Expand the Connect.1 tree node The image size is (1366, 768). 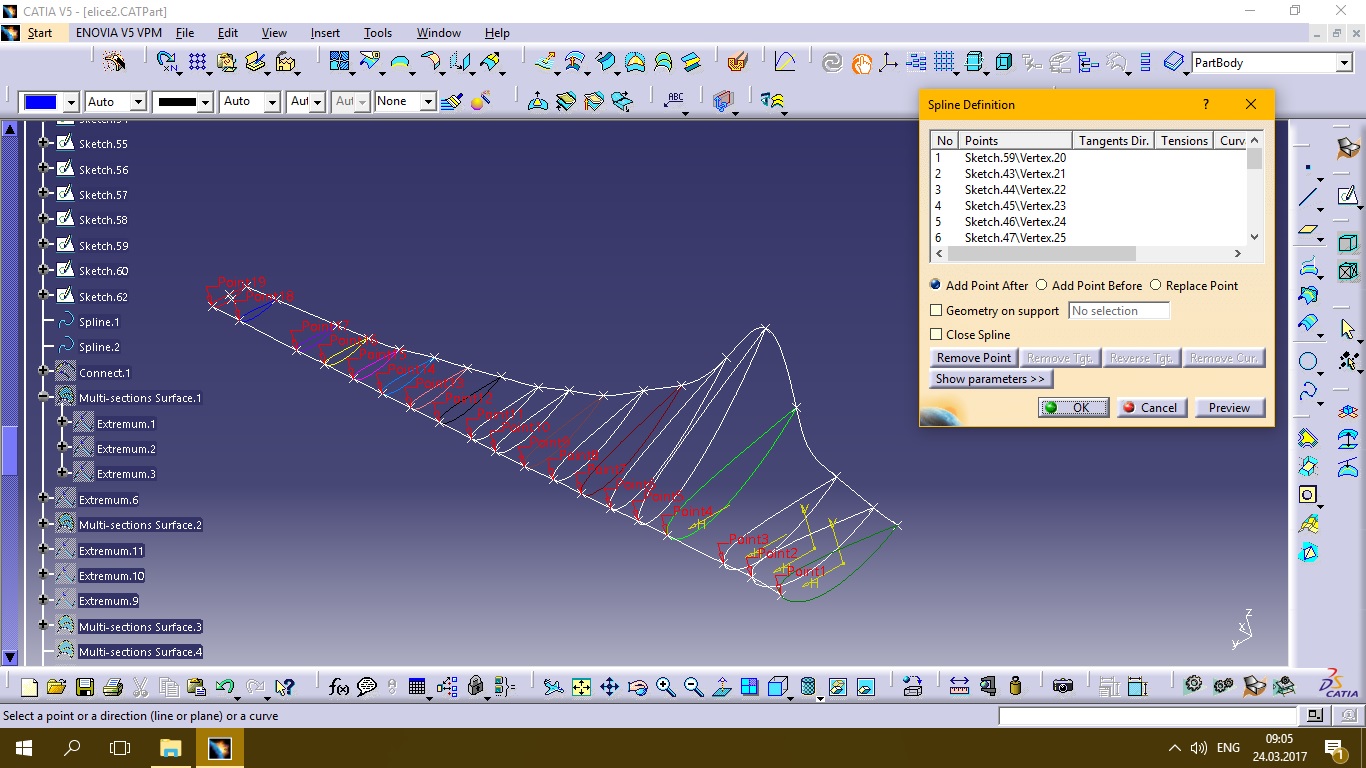coord(44,372)
